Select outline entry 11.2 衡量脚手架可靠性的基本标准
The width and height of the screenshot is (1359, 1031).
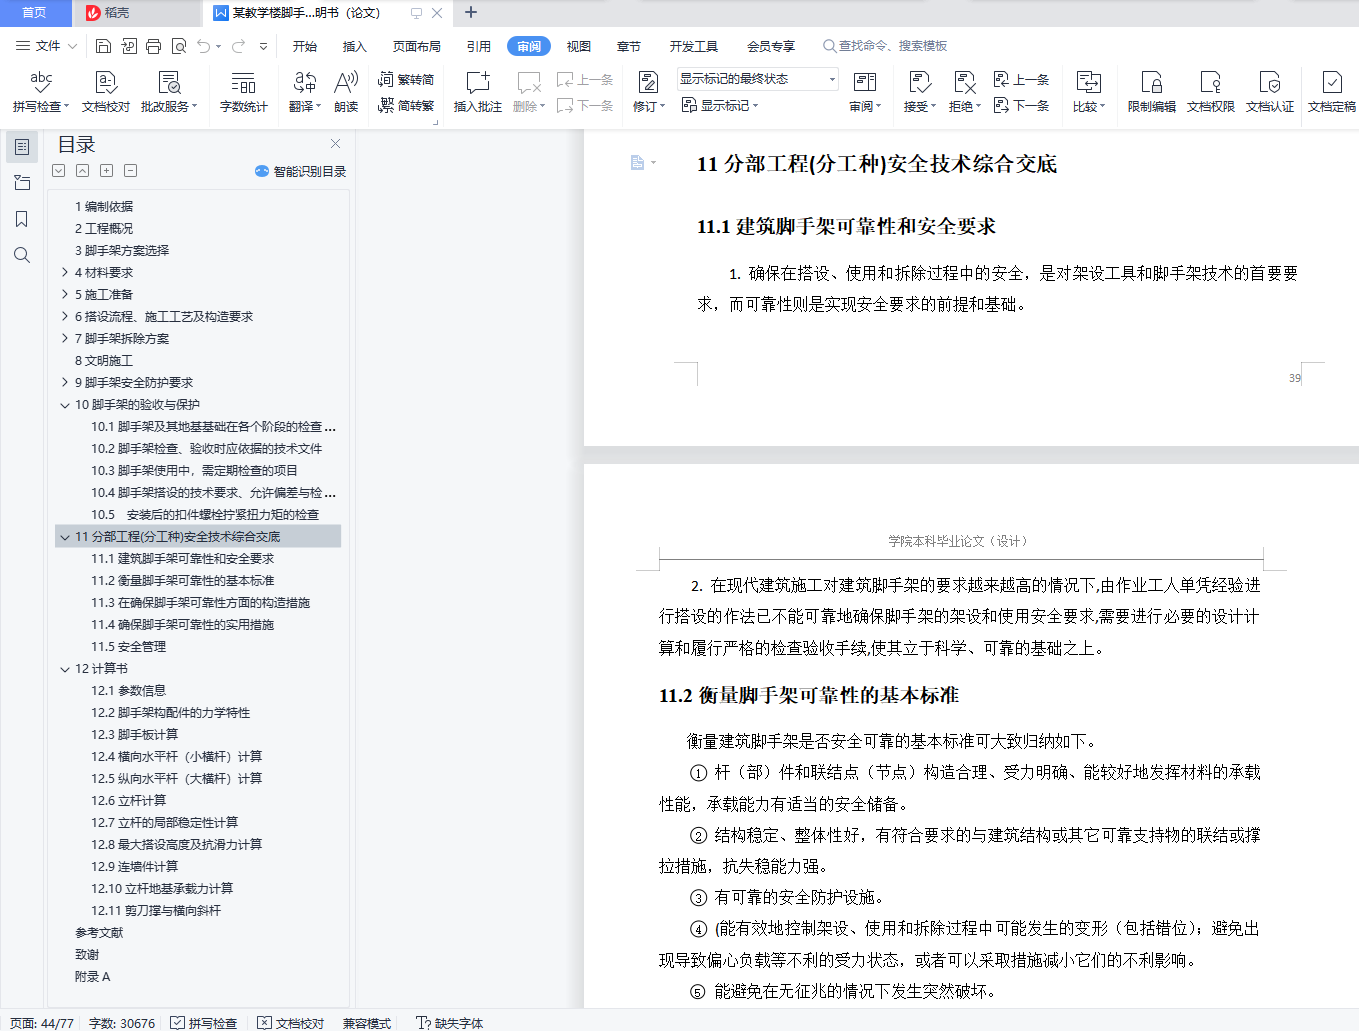[x=183, y=581]
